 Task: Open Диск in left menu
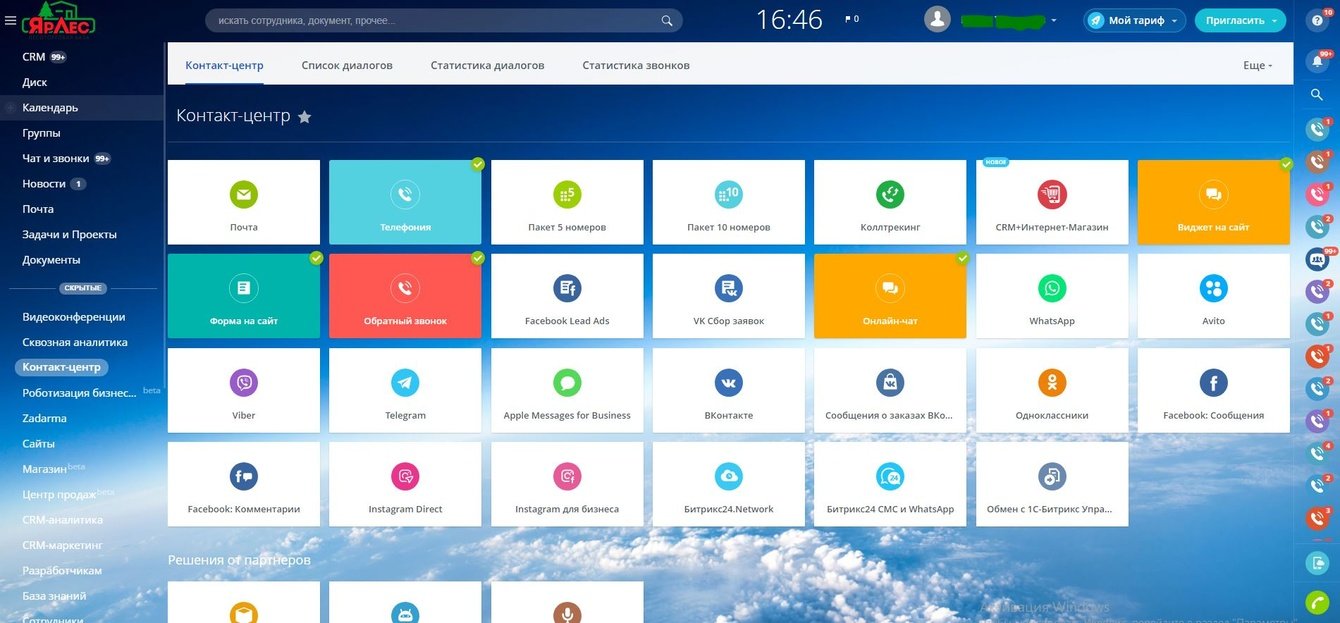point(35,82)
